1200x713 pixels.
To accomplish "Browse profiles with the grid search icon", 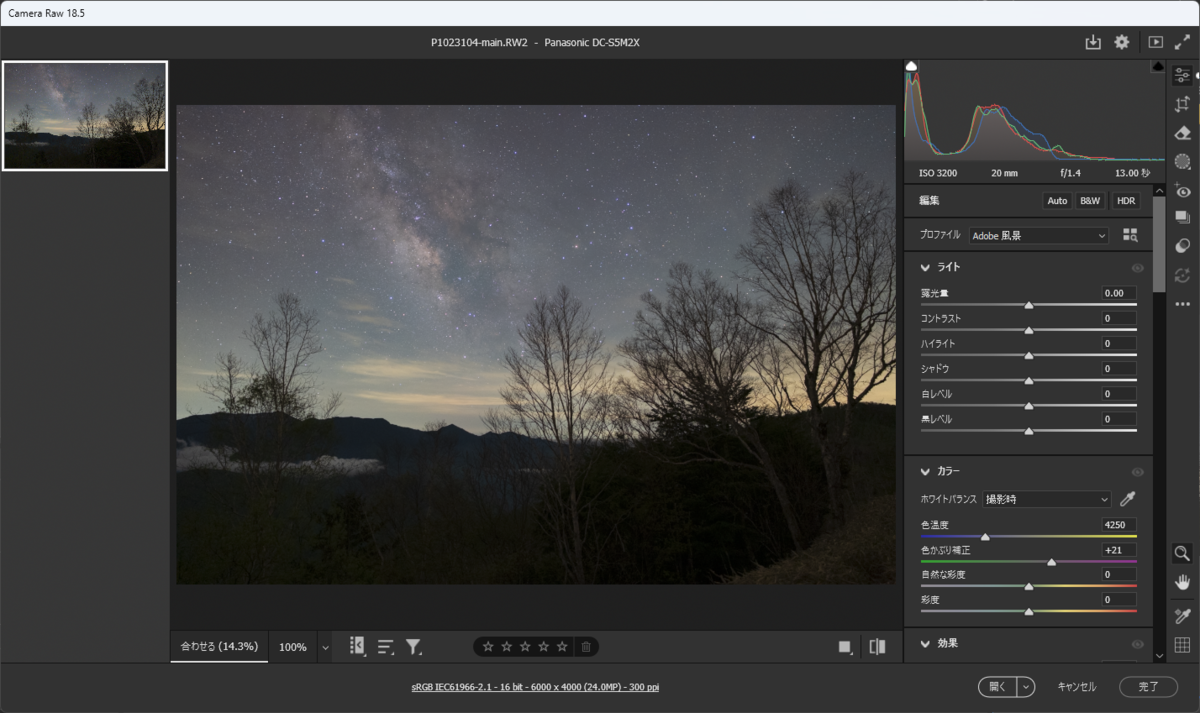I will coord(1130,235).
